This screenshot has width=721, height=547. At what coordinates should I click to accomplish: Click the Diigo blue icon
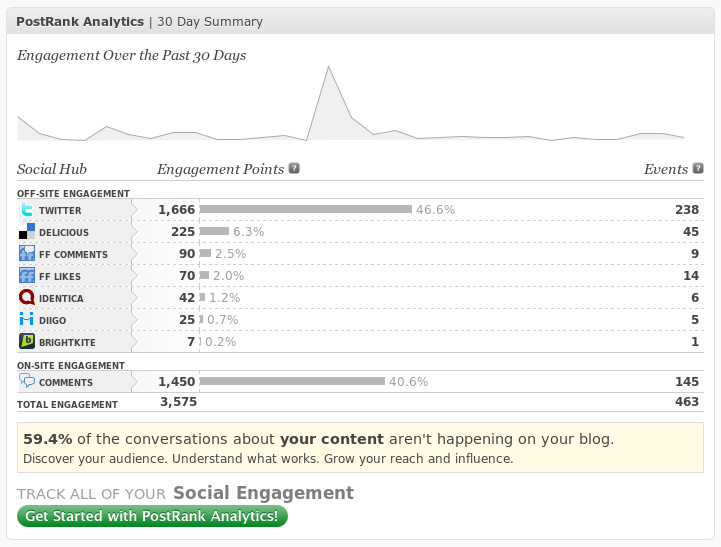27,319
